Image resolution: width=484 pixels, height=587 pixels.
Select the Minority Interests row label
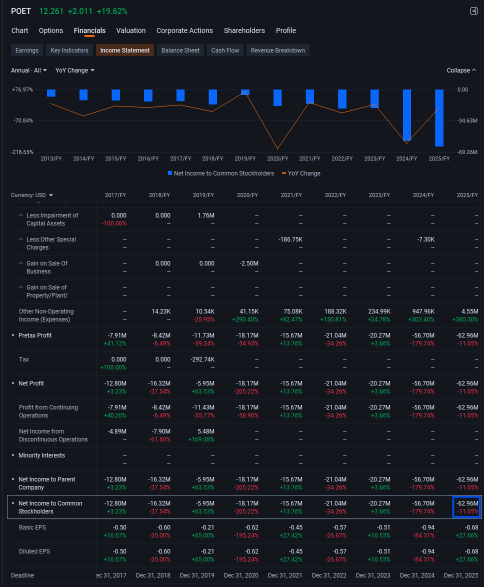[x=42, y=455]
